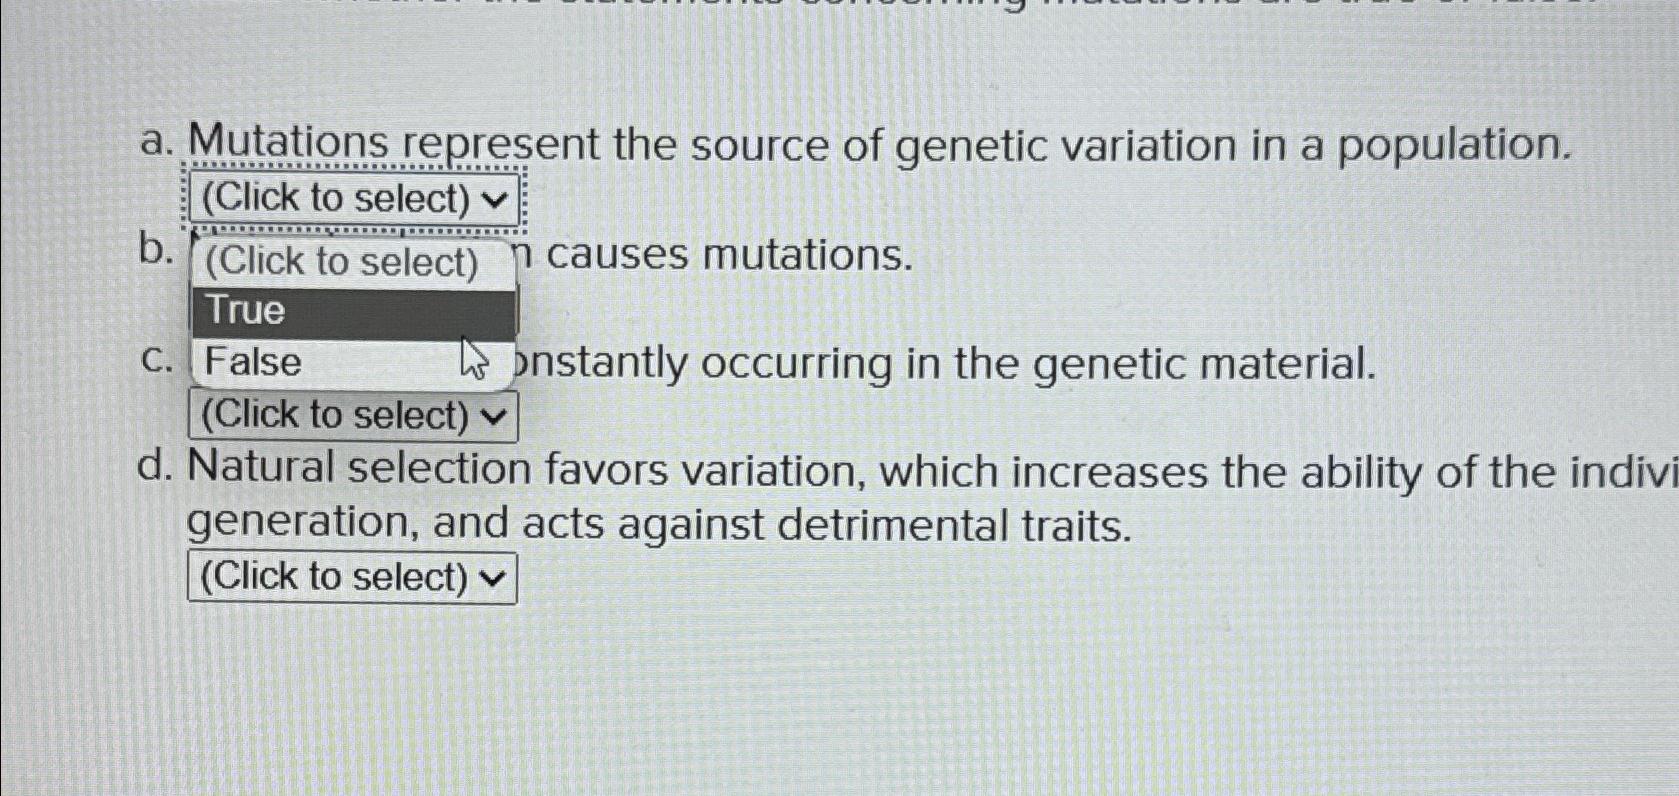Click the False option below True
This screenshot has height=796, width=1679.
[x=250, y=361]
